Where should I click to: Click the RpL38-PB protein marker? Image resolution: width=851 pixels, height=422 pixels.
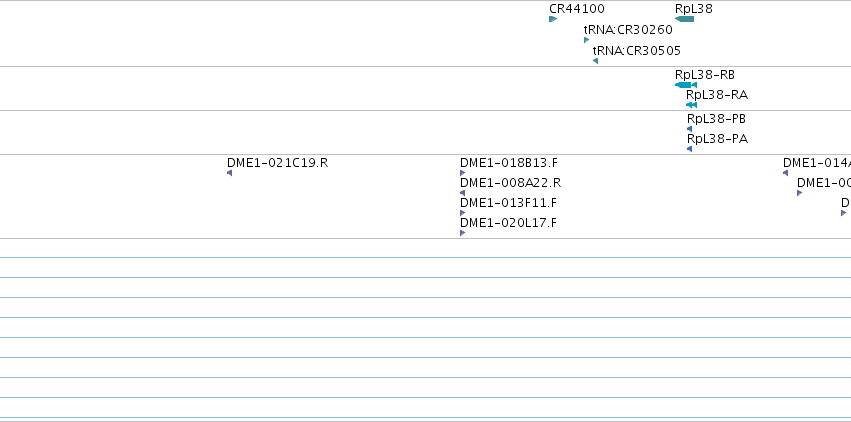(x=689, y=129)
